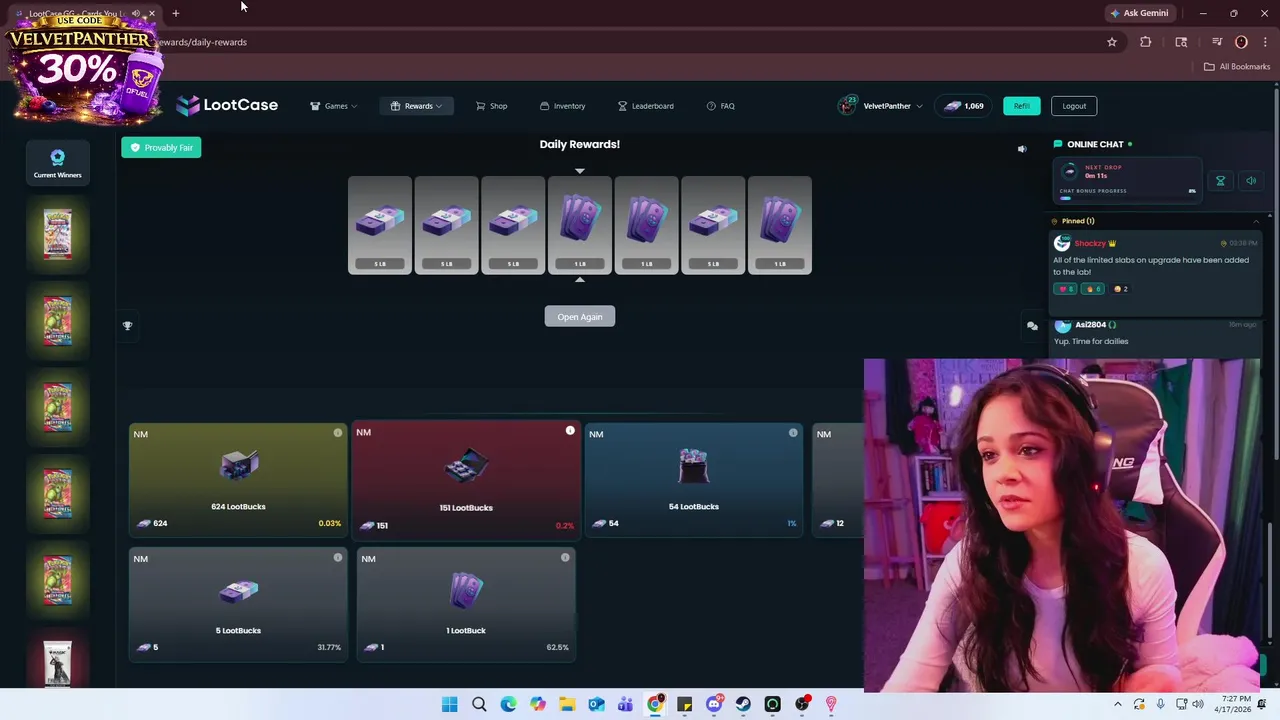
Task: Select the 5 LootBucks reward card
Action: (238, 604)
